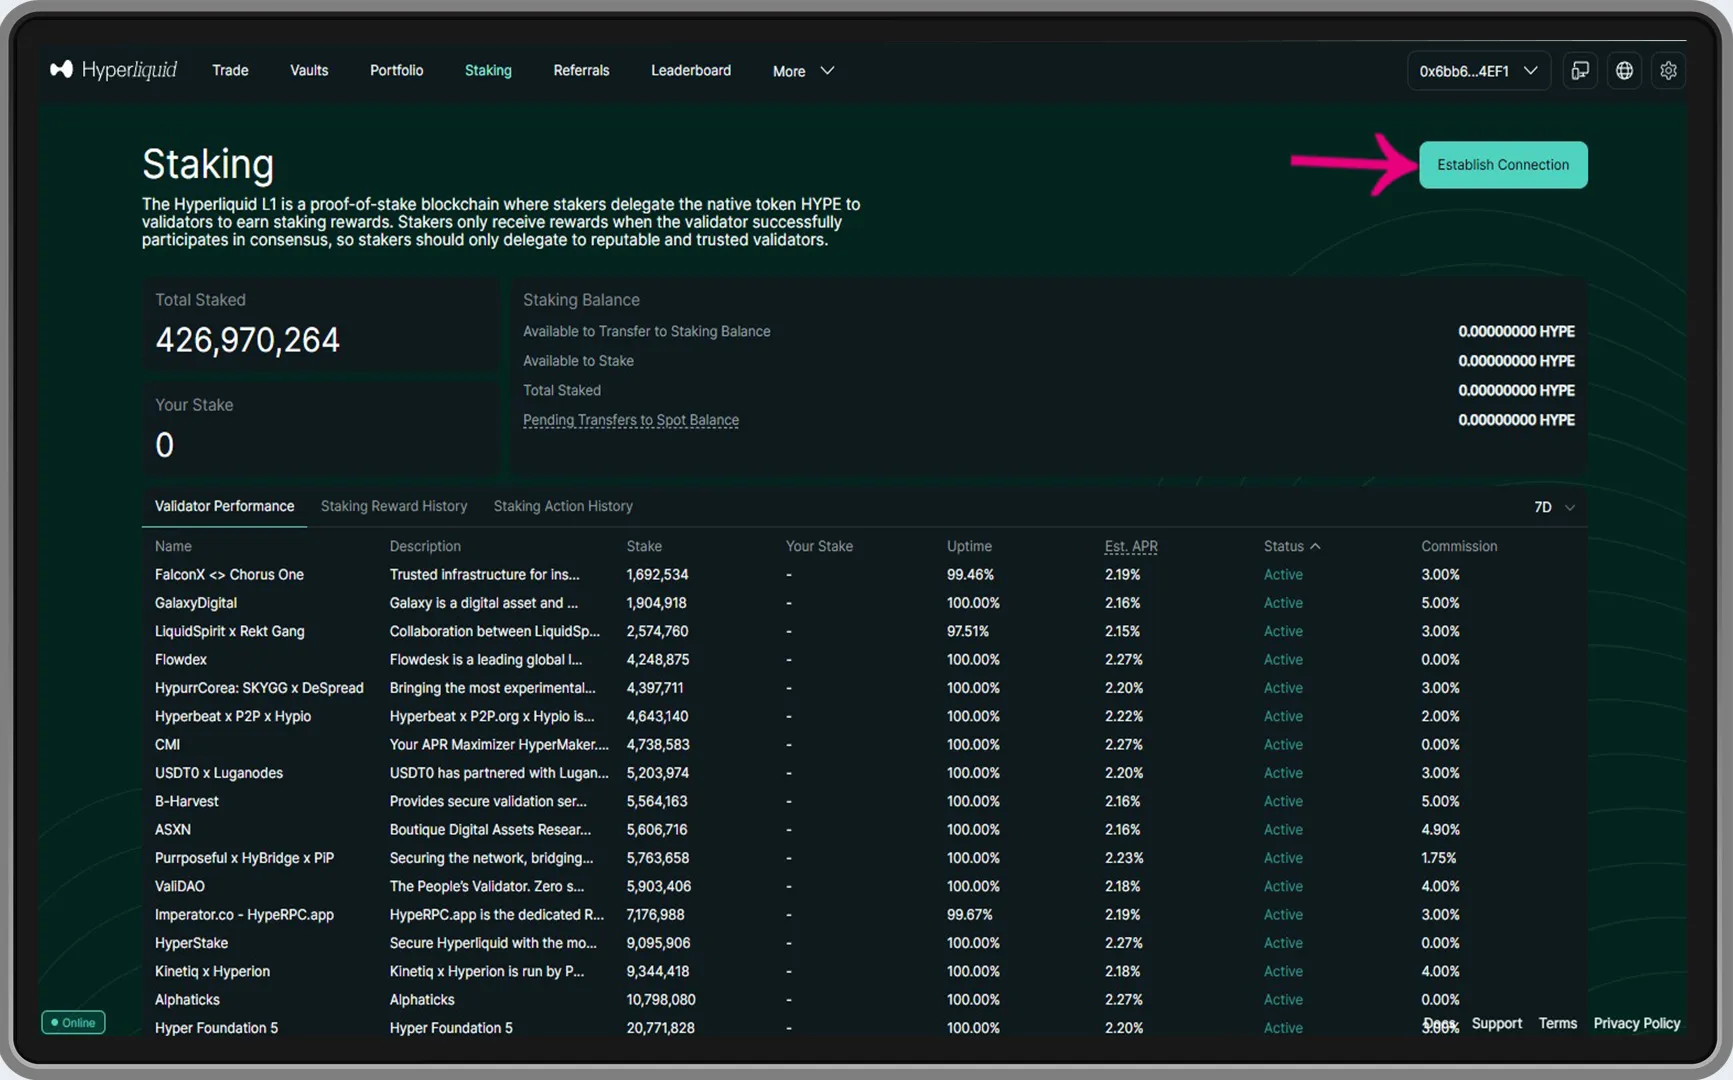Switch to Staking Reward History tab
The height and width of the screenshot is (1080, 1733).
coord(394,506)
